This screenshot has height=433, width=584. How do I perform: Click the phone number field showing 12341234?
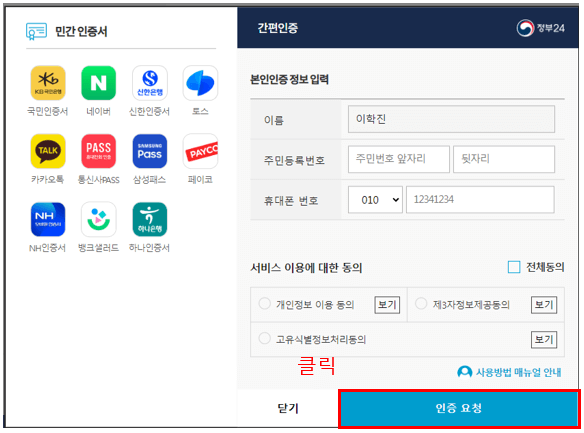click(x=480, y=200)
